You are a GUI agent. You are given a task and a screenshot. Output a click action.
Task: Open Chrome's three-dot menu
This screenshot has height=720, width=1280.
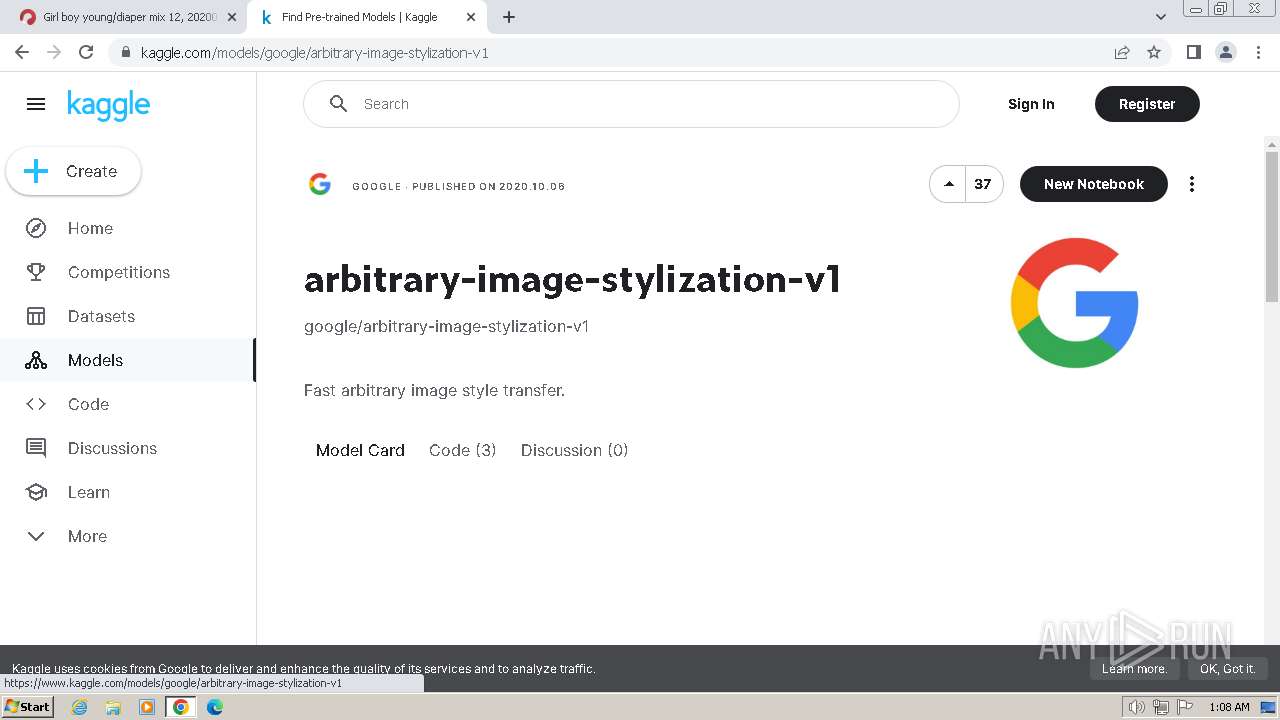[1257, 52]
